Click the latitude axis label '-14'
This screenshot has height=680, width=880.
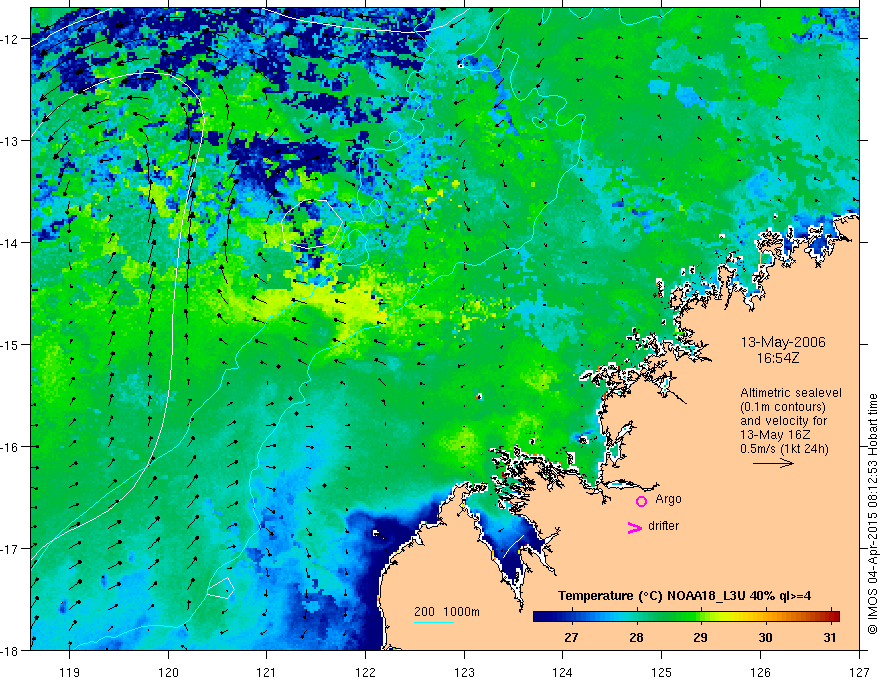tap(12, 243)
